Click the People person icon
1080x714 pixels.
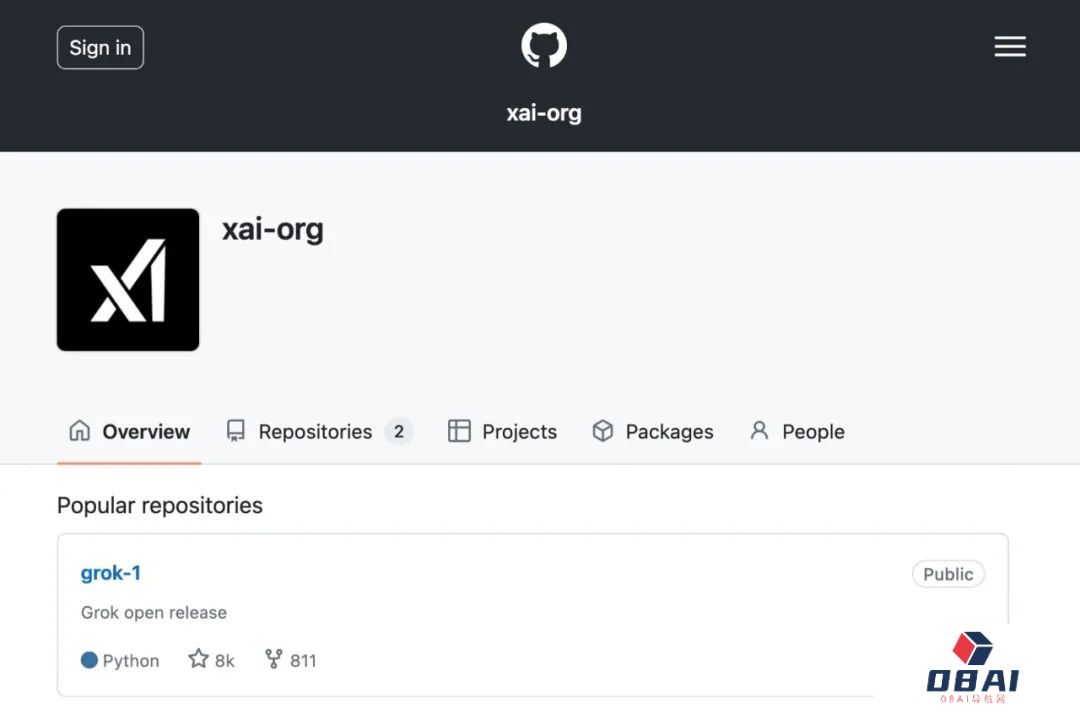coord(760,431)
